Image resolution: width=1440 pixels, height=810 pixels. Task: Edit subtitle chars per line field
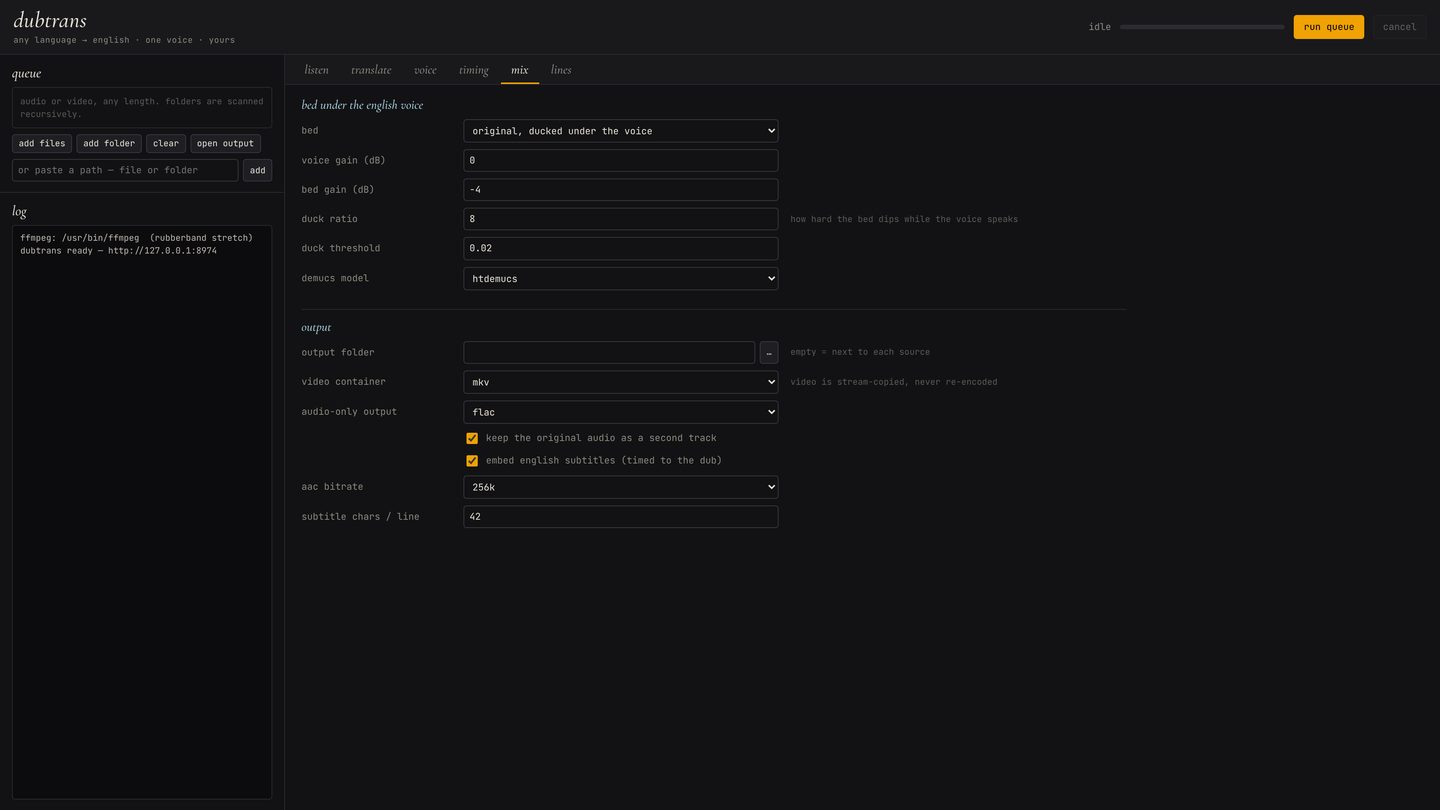point(620,517)
